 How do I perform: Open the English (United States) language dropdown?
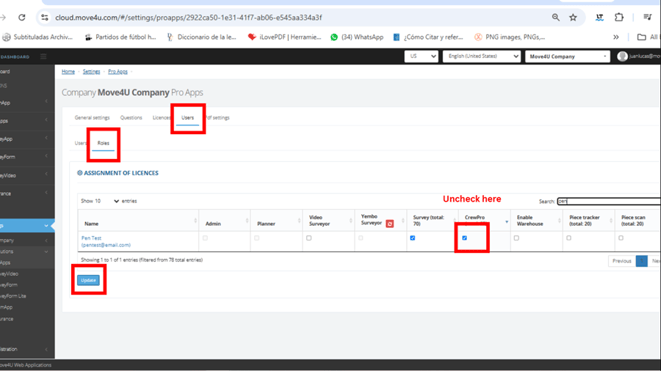coord(481,56)
